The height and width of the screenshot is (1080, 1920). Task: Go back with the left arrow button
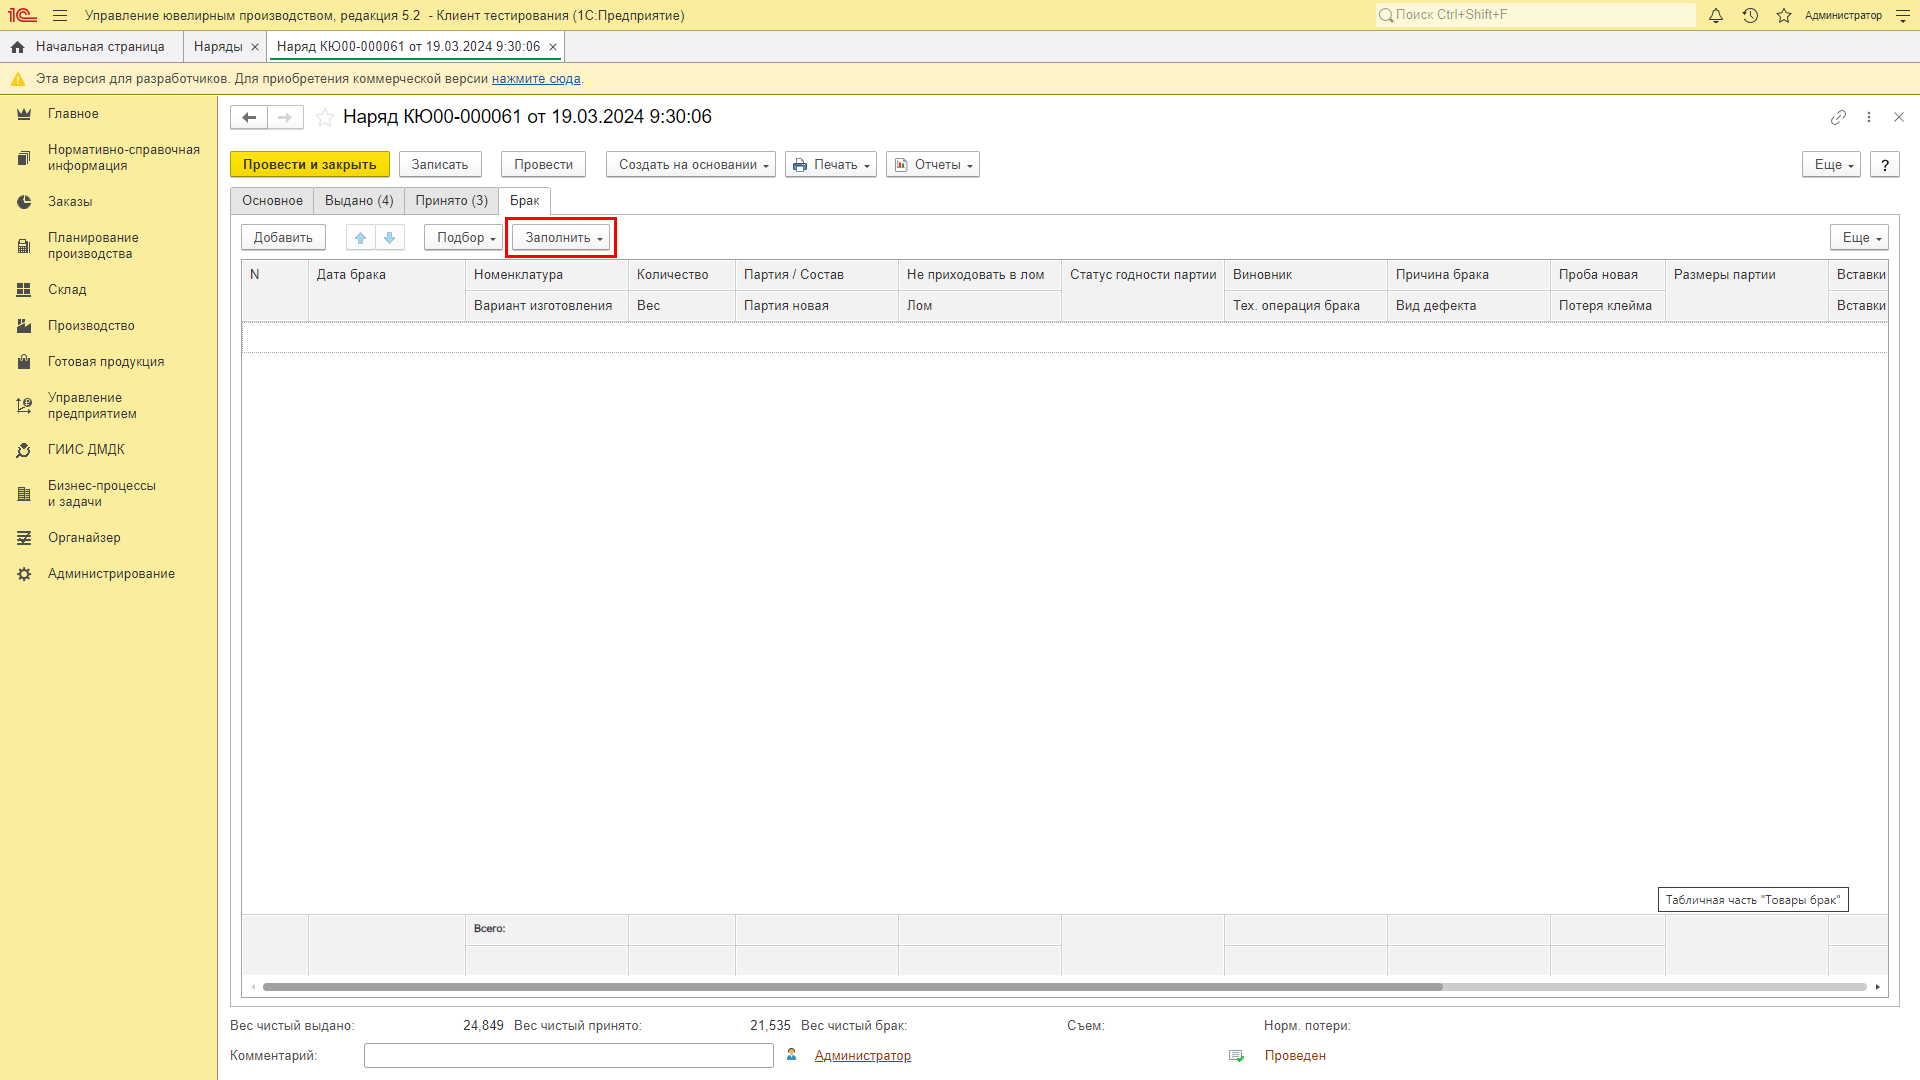(x=249, y=118)
